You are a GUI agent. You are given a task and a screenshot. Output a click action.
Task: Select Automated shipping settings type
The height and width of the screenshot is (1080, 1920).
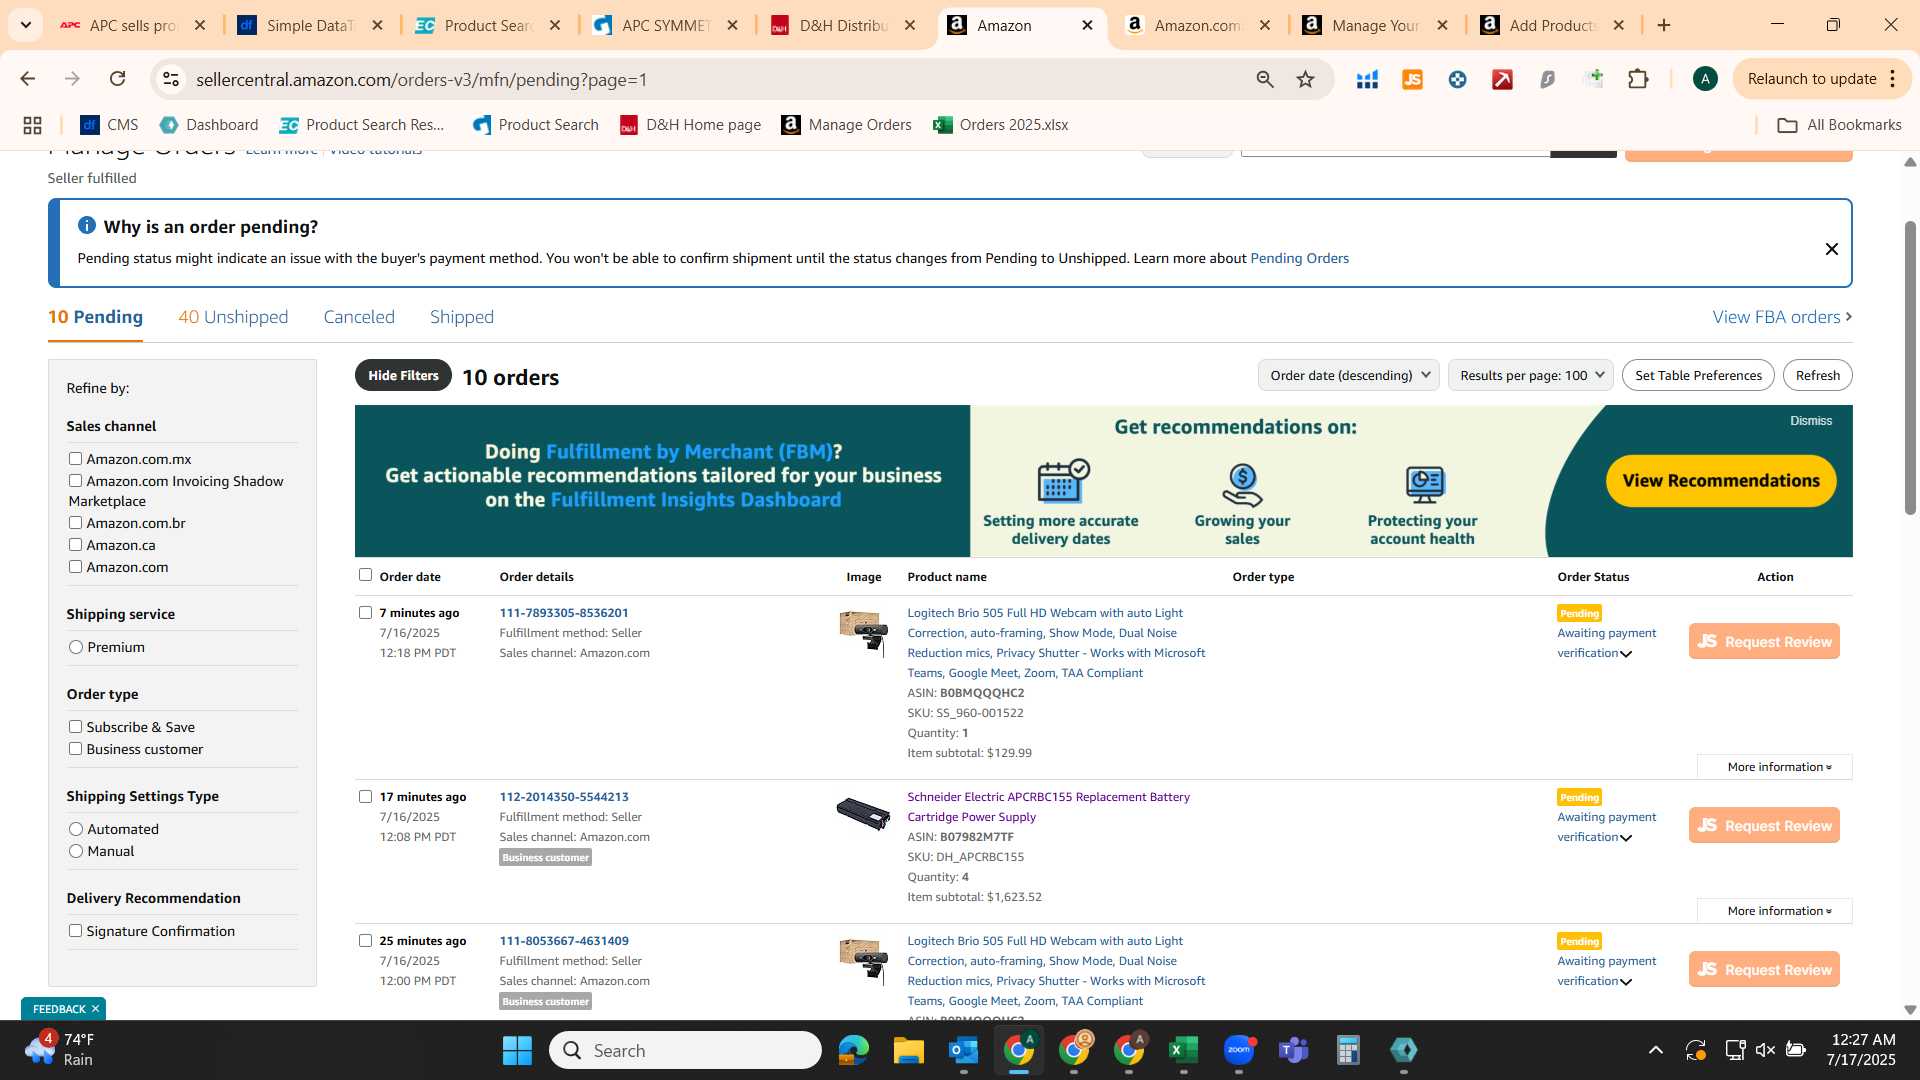click(76, 829)
